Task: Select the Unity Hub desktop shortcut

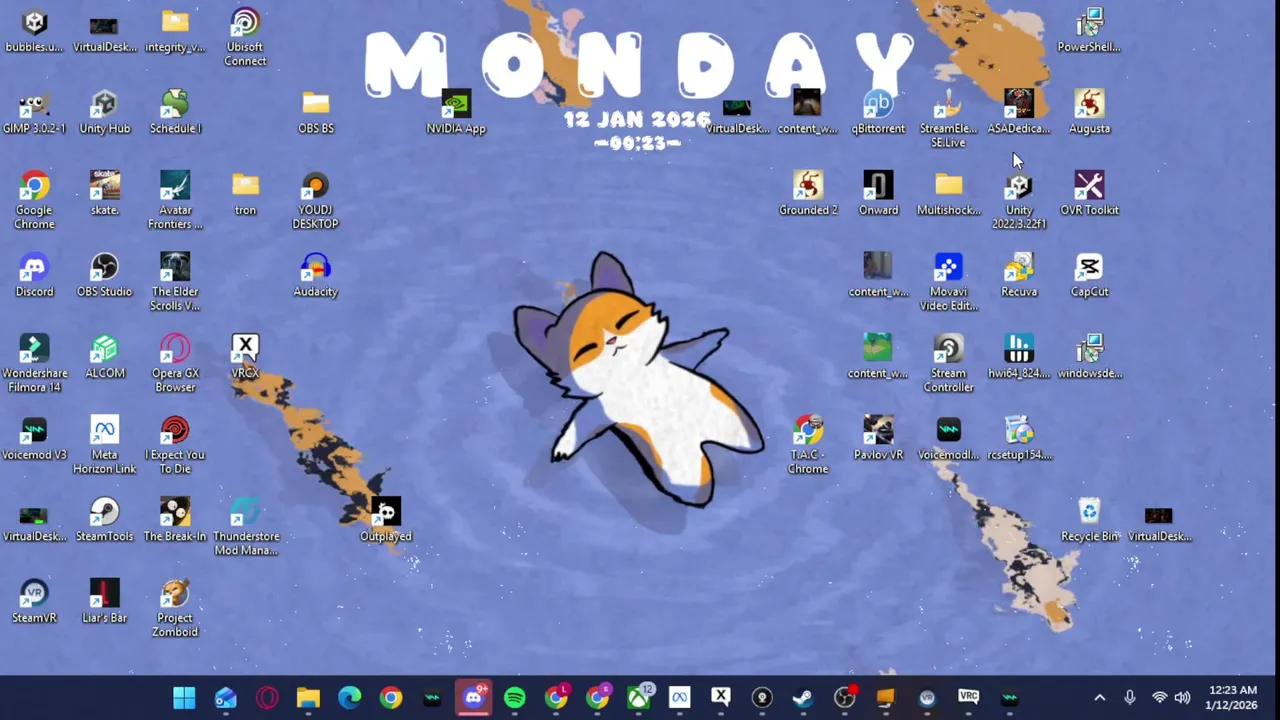Action: 104,111
